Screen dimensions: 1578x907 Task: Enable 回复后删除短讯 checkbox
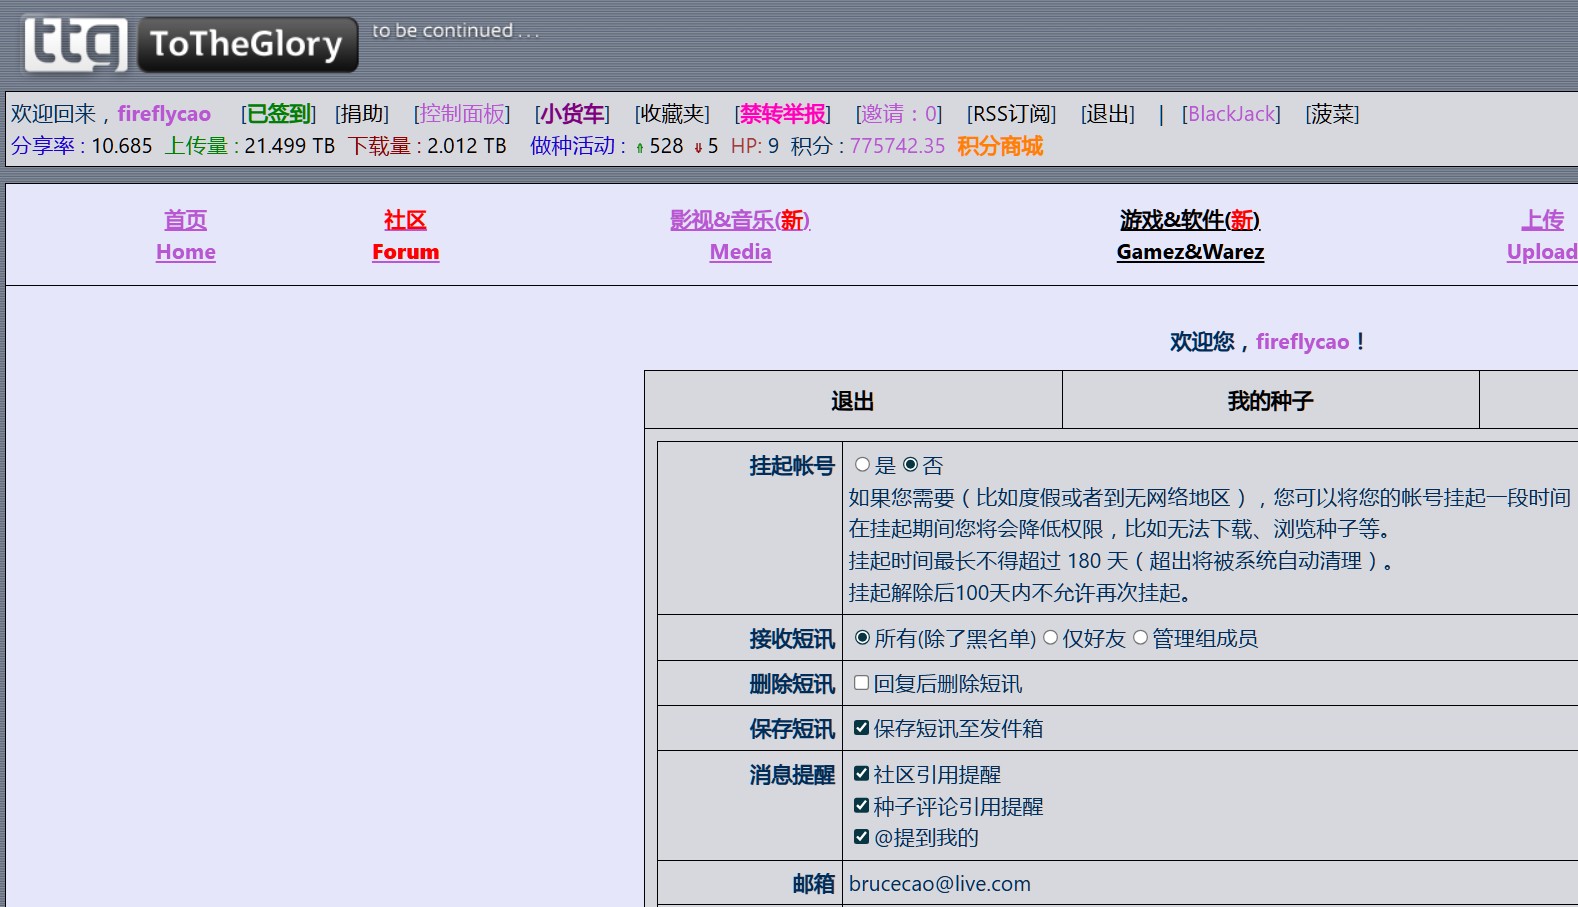861,683
